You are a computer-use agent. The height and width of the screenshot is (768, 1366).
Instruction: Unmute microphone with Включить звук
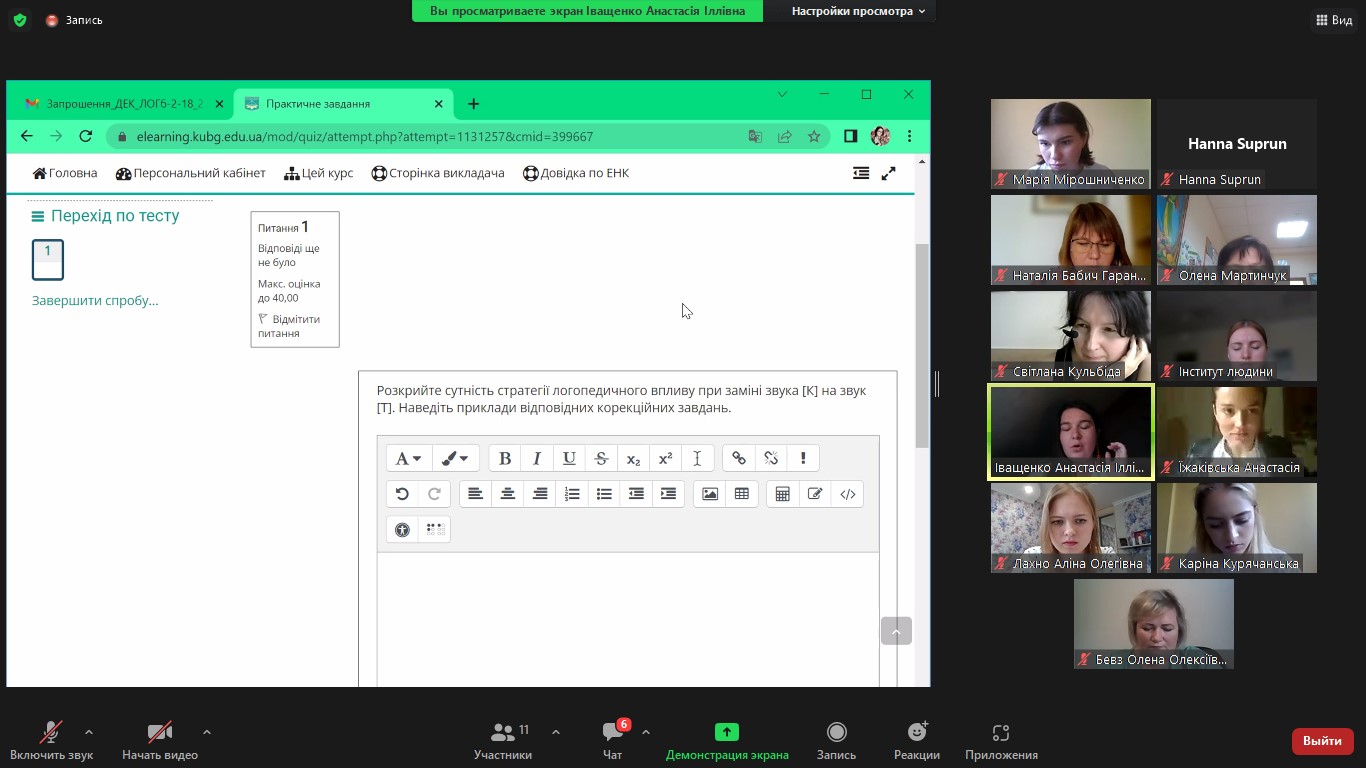coord(51,740)
